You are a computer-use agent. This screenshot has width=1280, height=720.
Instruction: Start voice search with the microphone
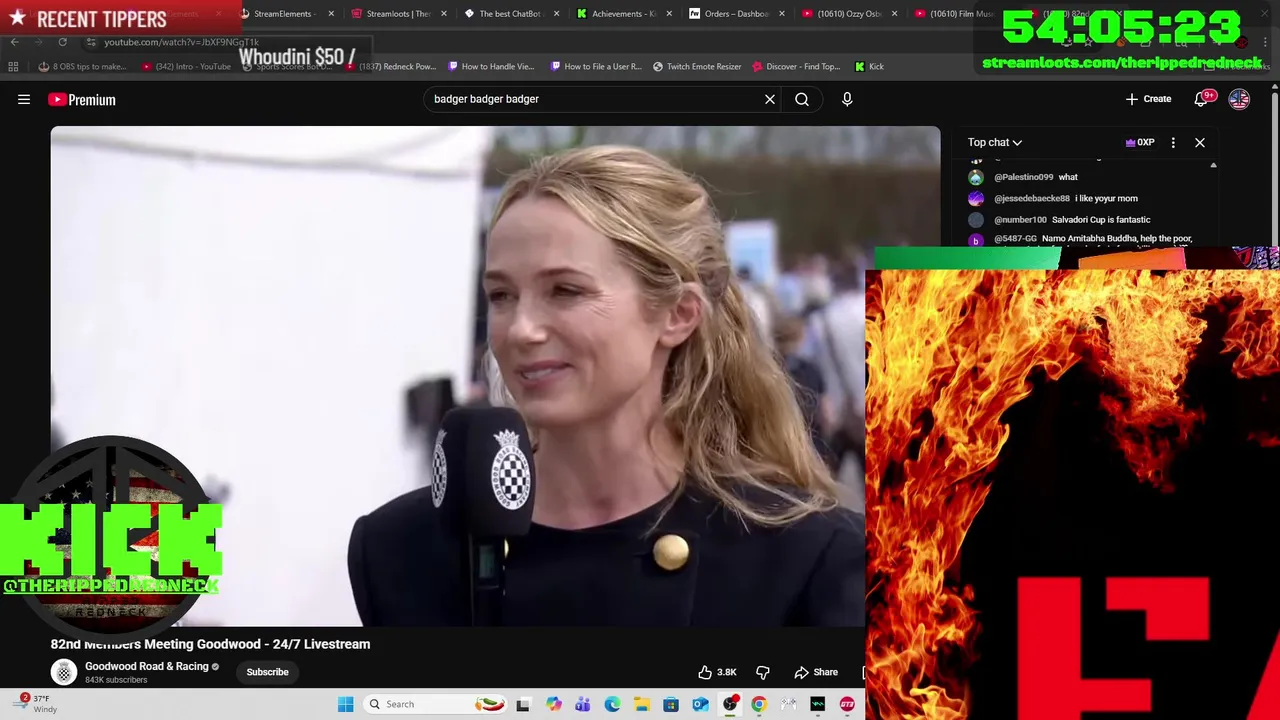click(x=847, y=99)
